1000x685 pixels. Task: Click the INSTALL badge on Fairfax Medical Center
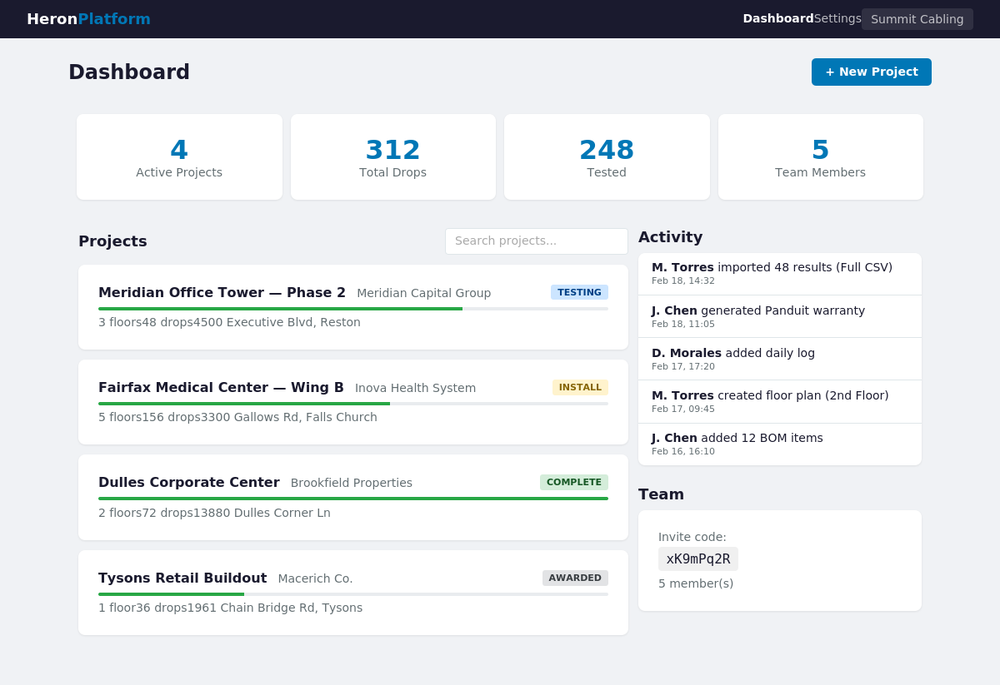(580, 387)
